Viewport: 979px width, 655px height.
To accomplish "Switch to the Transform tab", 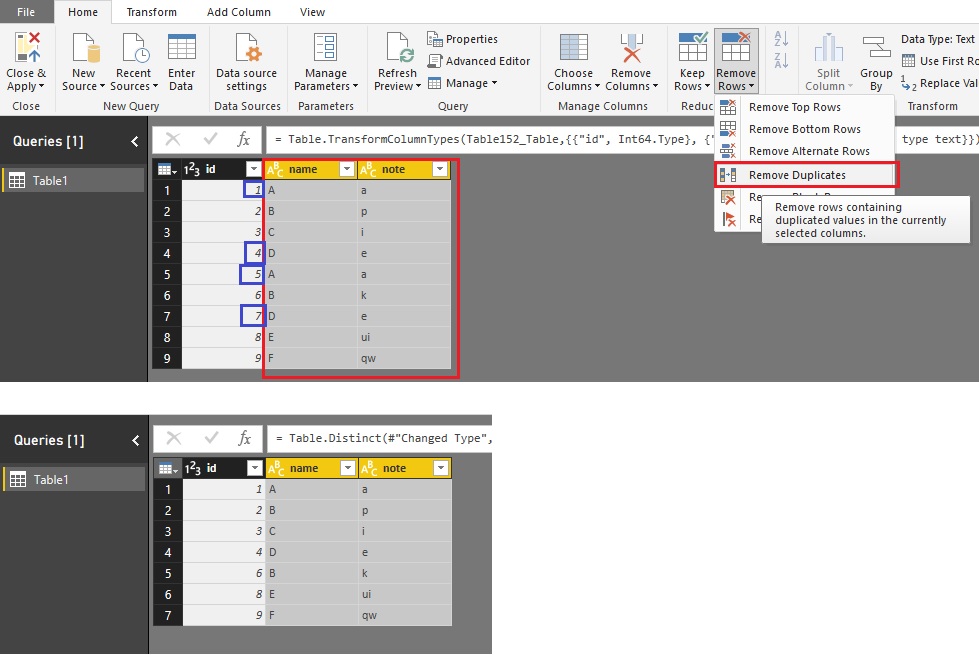I will point(152,12).
